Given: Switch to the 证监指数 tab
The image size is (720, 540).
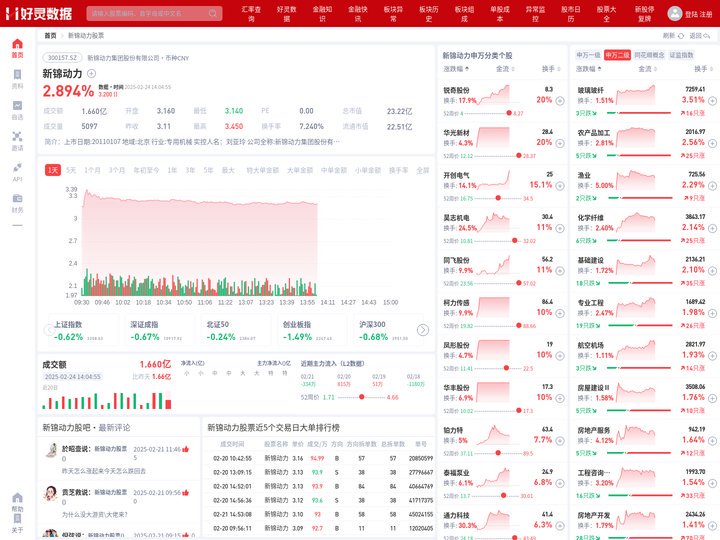Looking at the screenshot, I should click(x=681, y=55).
